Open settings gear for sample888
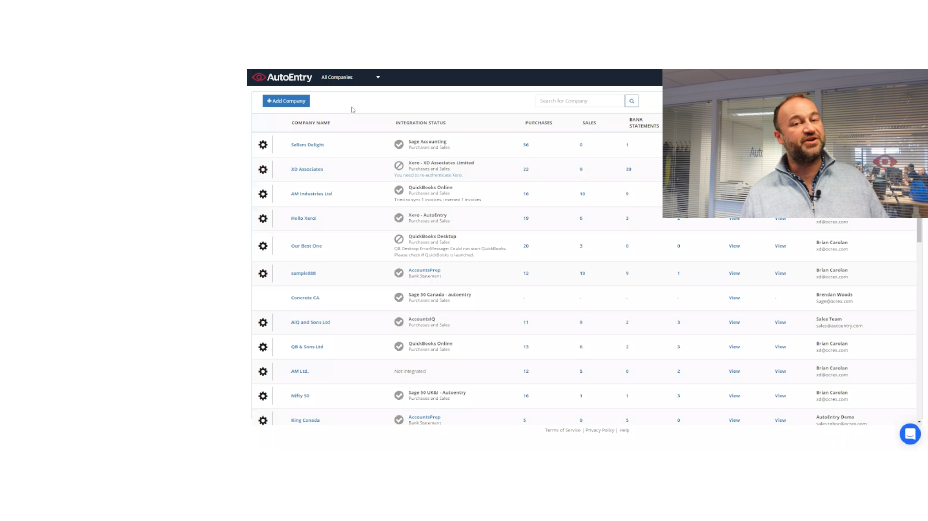This screenshot has width=928, height=521. pyautogui.click(x=263, y=274)
